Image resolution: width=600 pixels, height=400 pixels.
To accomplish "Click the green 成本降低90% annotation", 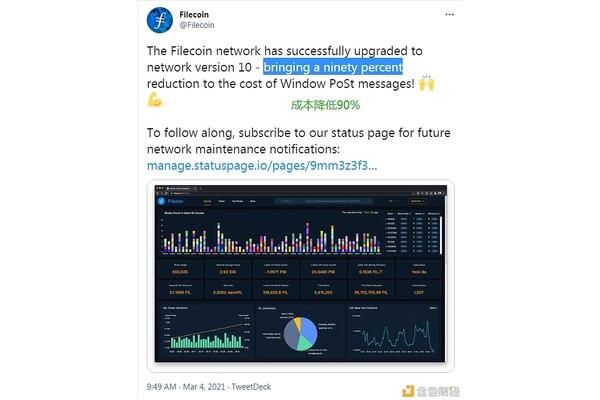I will [x=325, y=105].
